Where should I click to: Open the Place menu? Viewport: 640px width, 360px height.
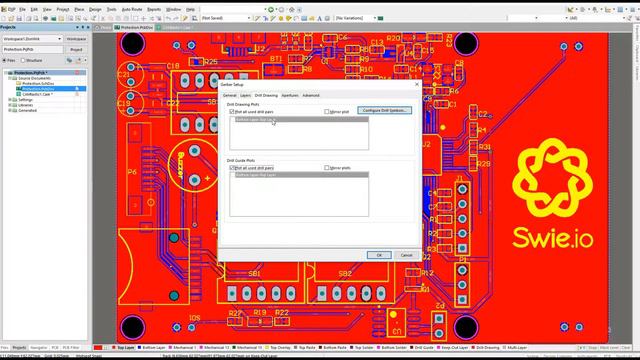click(x=79, y=9)
